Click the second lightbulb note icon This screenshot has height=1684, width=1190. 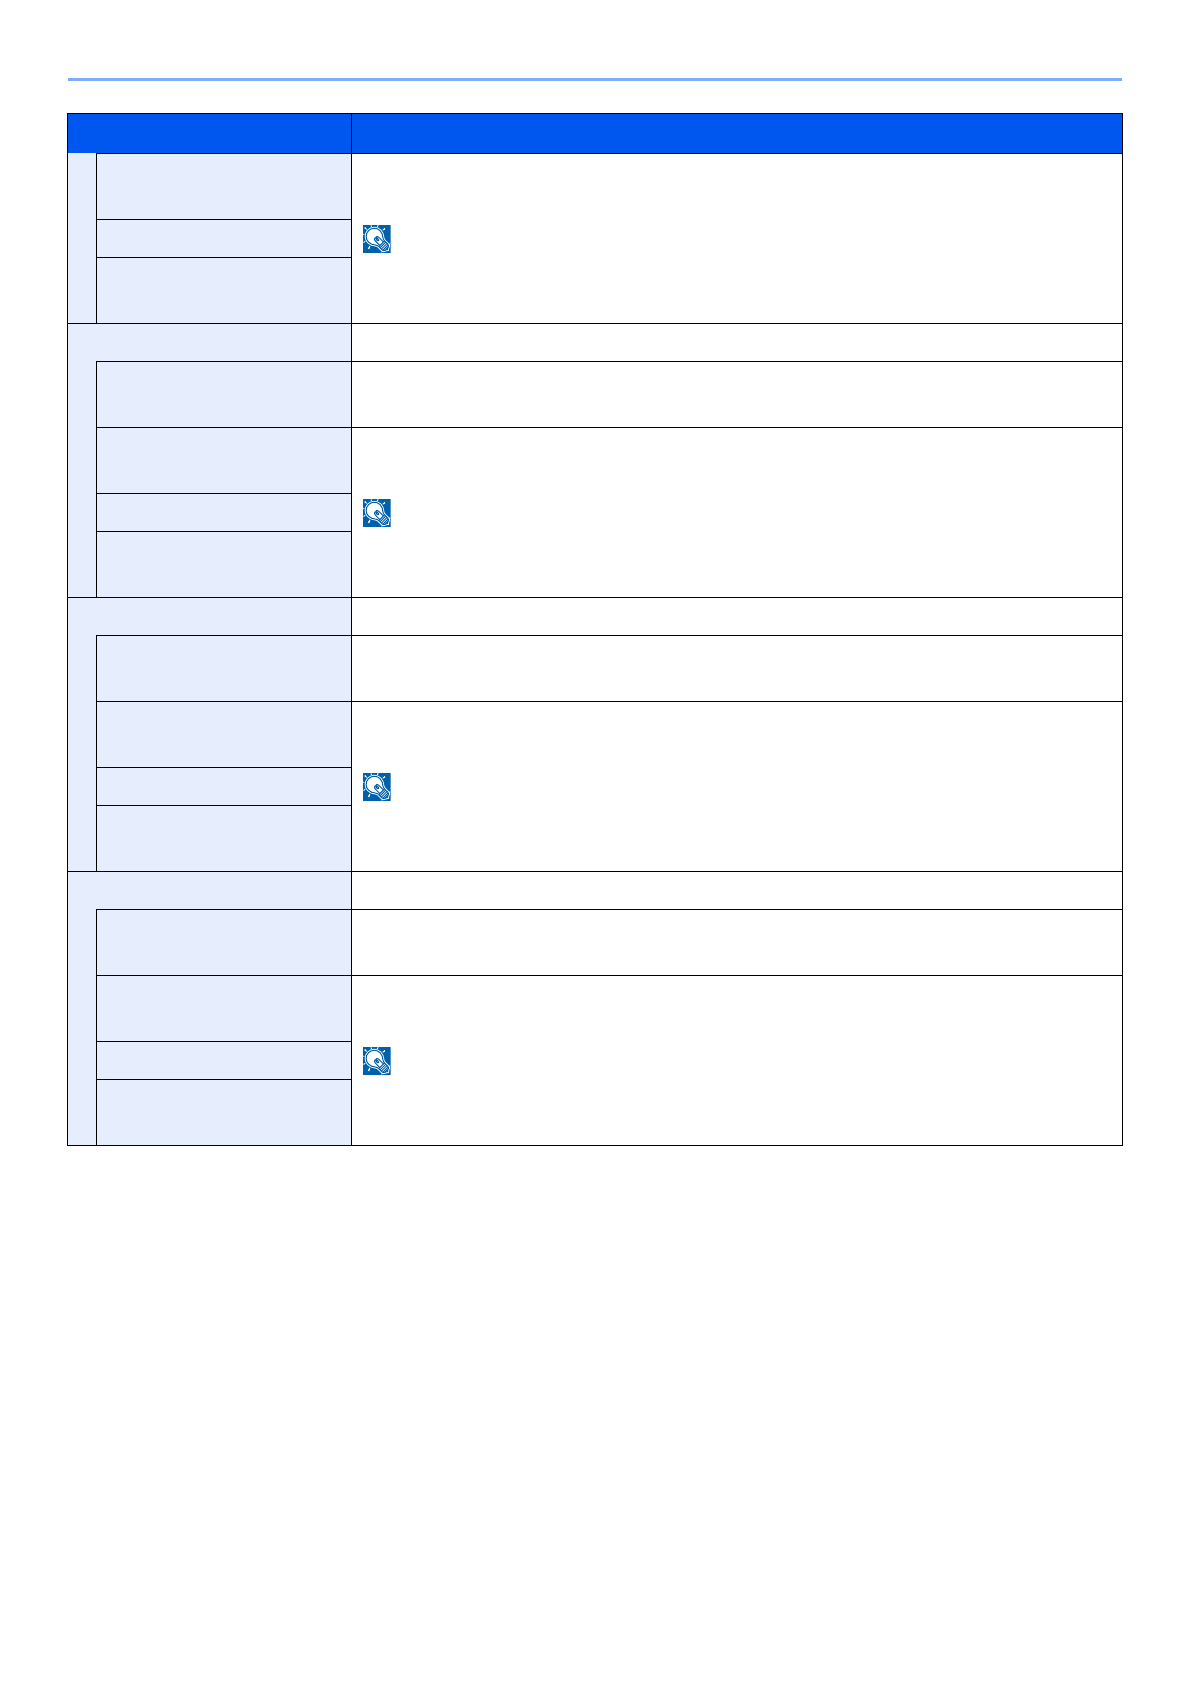(x=377, y=513)
